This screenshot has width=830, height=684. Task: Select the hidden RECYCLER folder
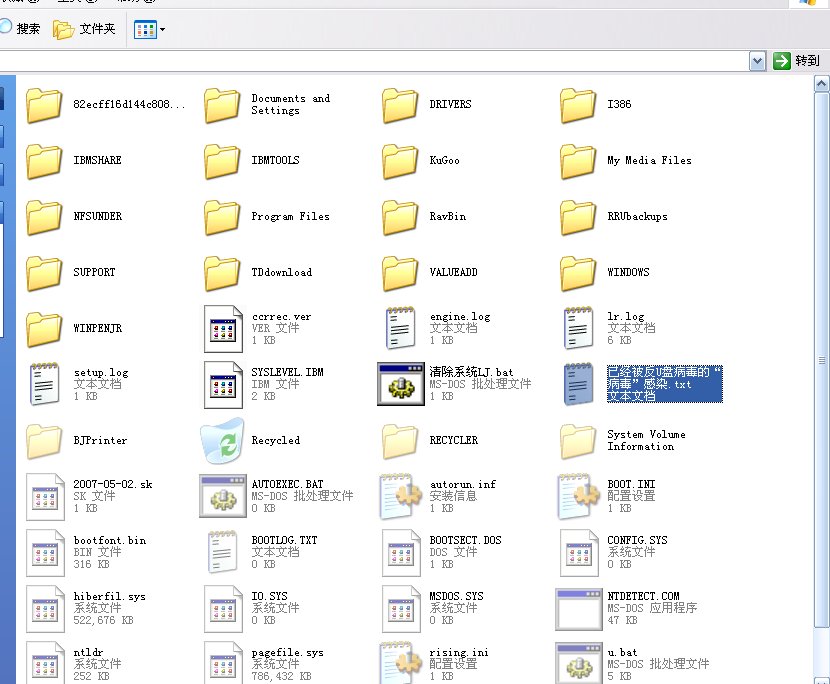coord(401,441)
